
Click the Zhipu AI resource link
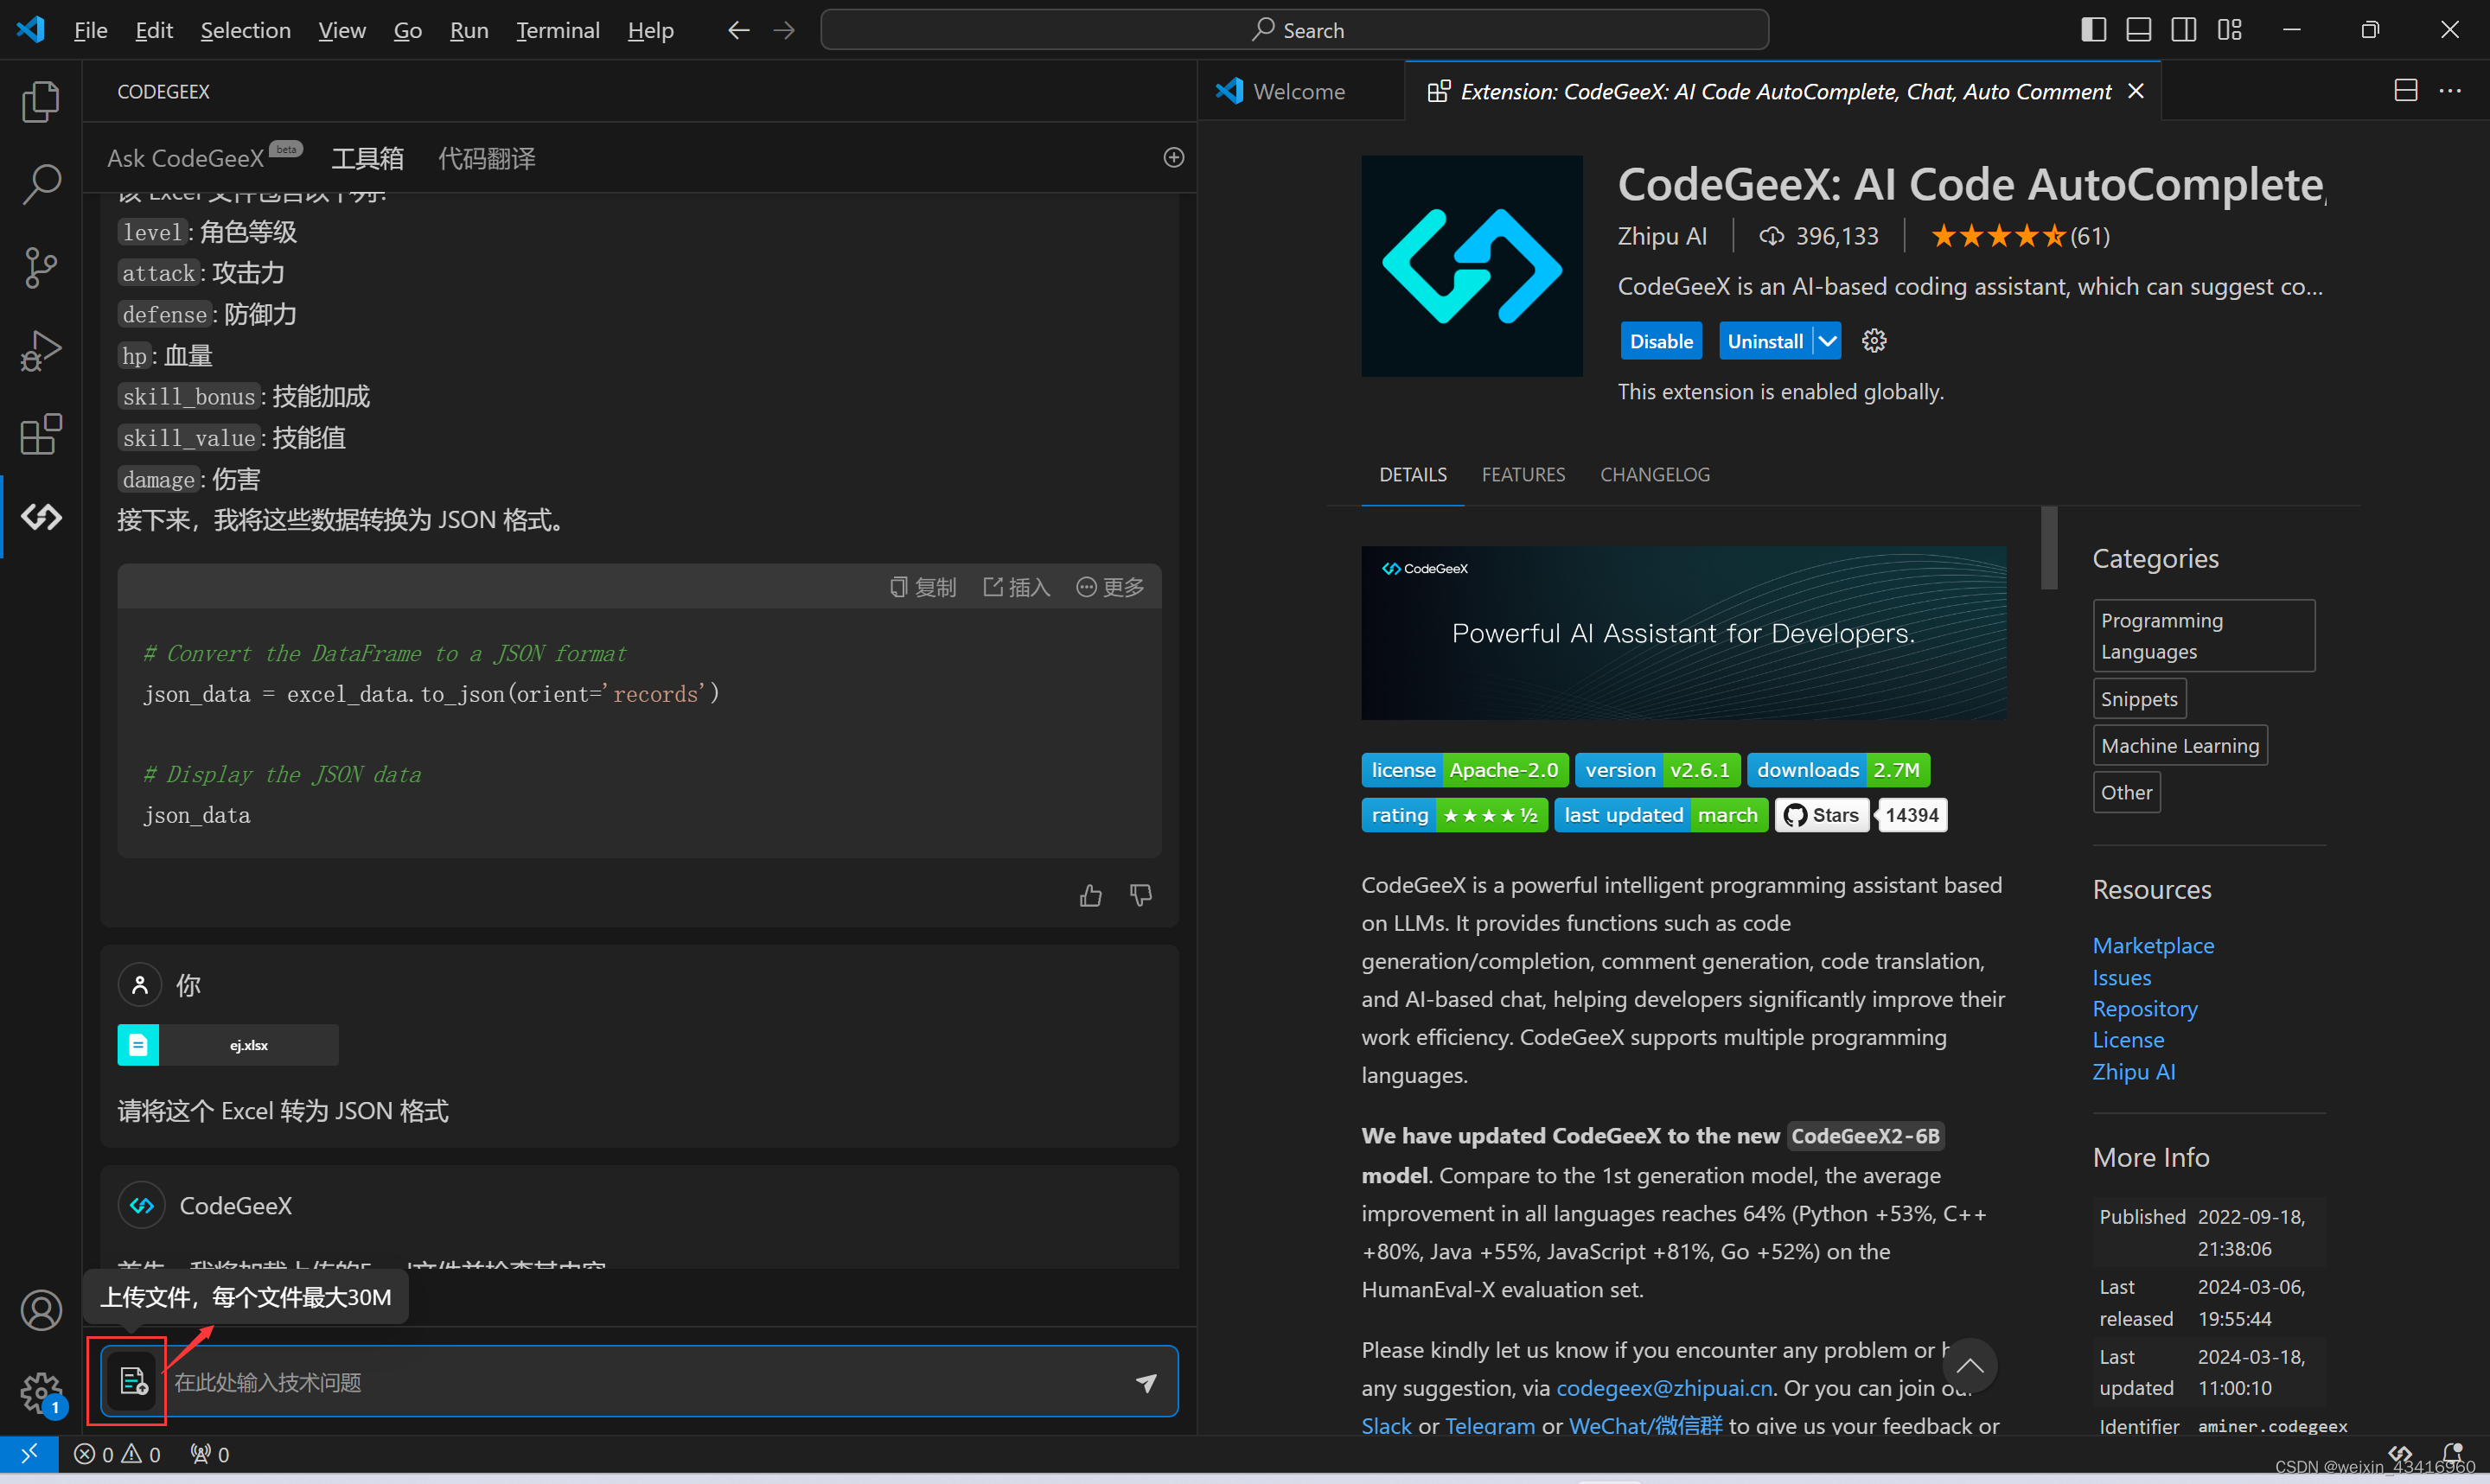(2133, 1071)
